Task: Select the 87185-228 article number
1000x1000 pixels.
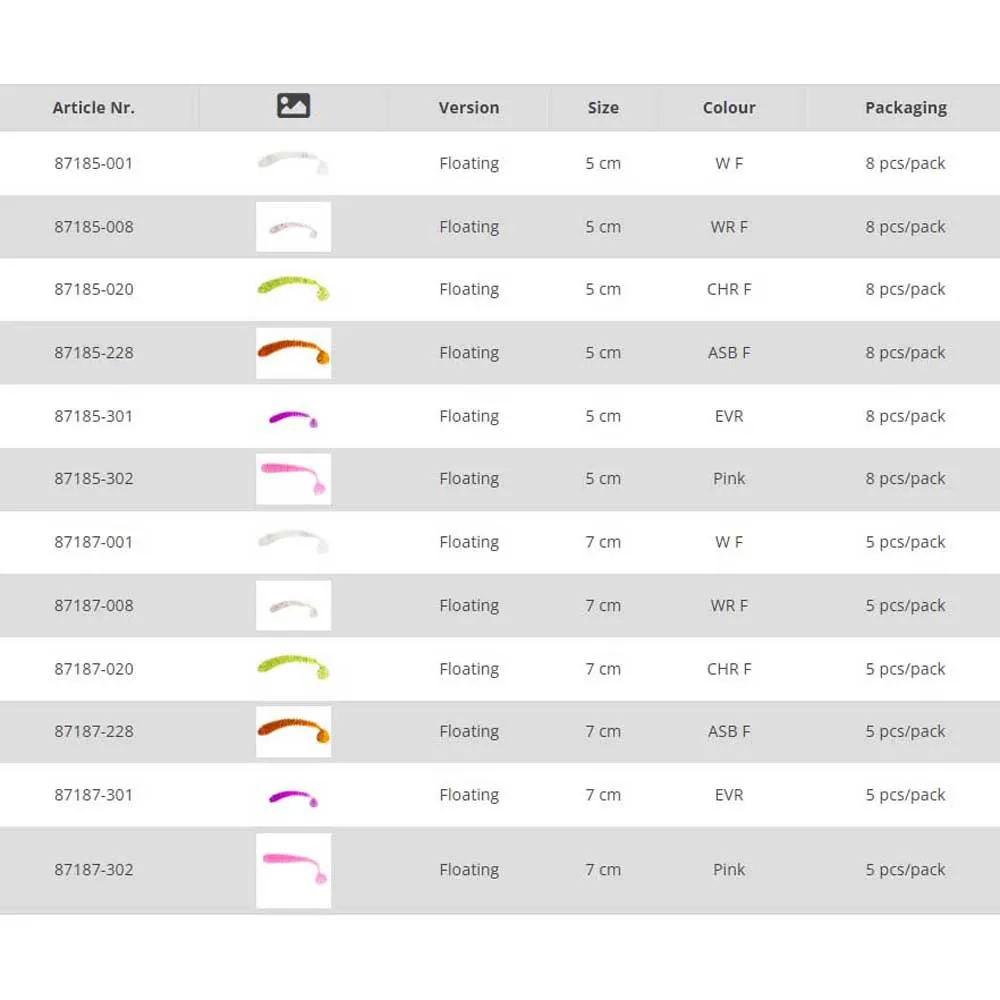Action: tap(94, 353)
